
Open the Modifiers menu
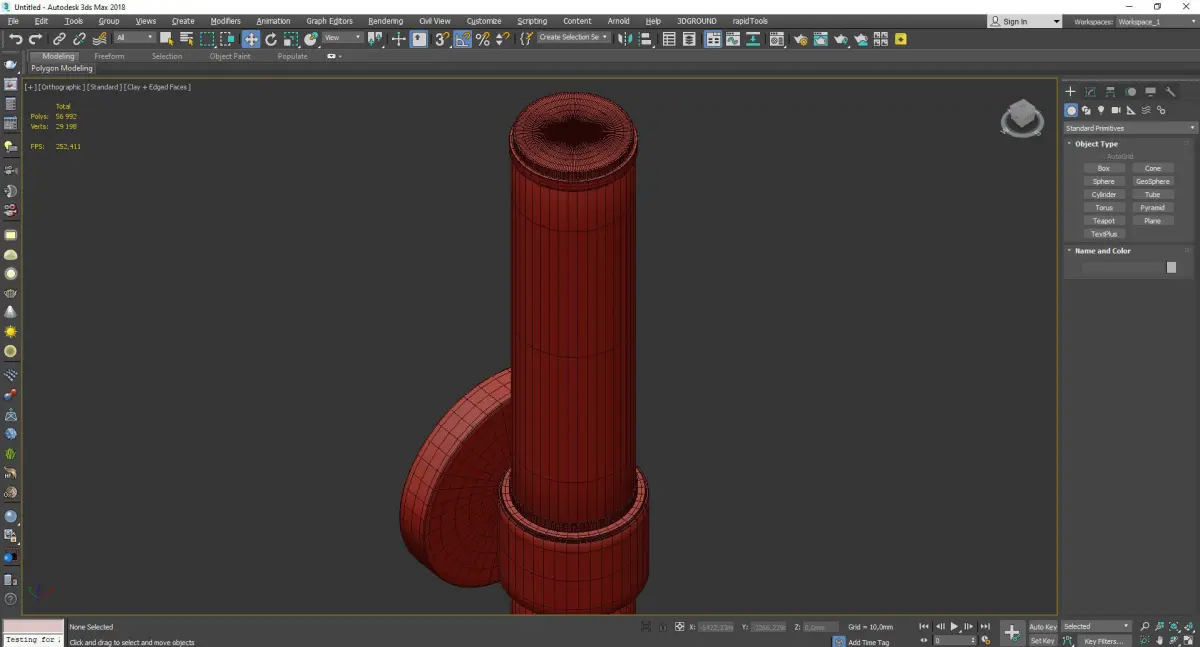coord(225,21)
